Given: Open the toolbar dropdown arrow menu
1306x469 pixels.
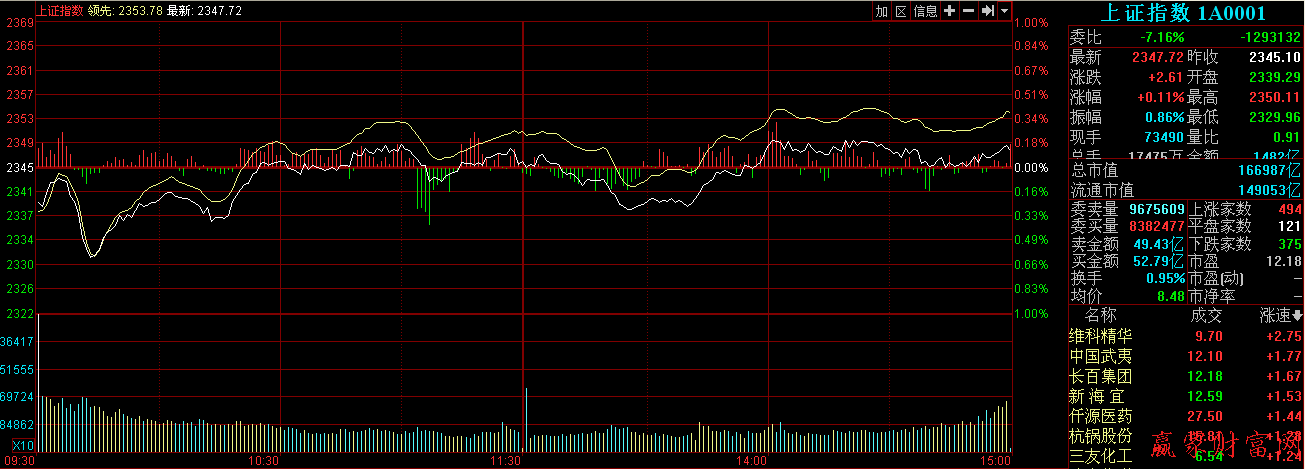Looking at the screenshot, I should pyautogui.click(x=1003, y=11).
